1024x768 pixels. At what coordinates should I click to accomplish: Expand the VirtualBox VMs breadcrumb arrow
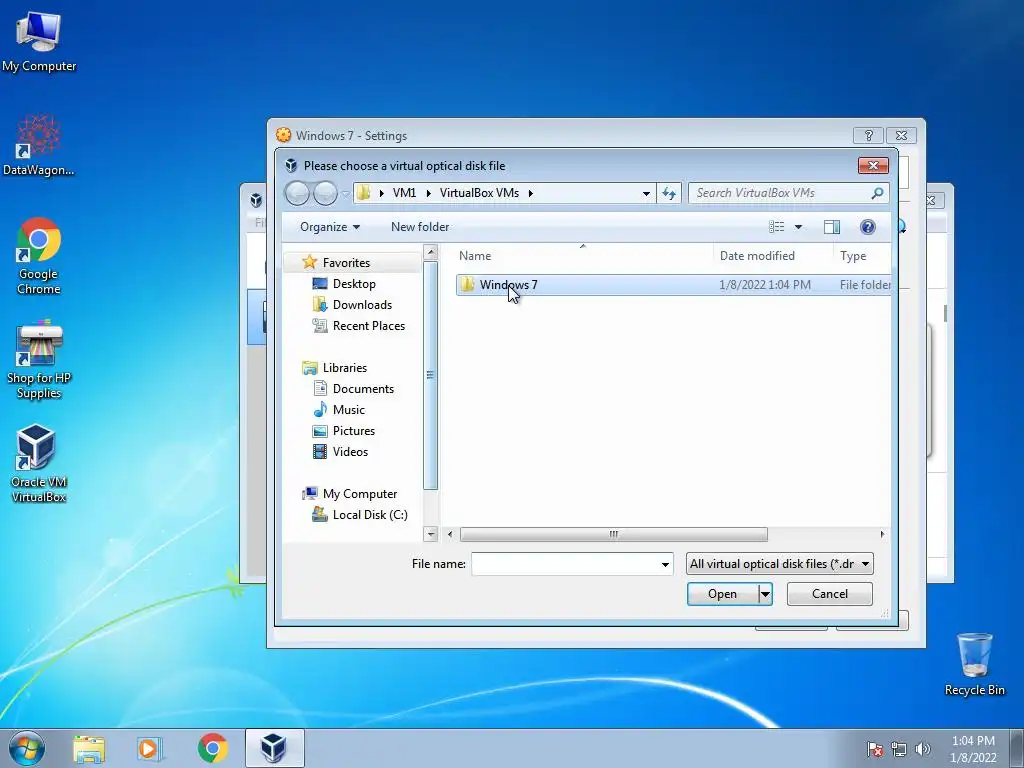[x=530, y=193]
